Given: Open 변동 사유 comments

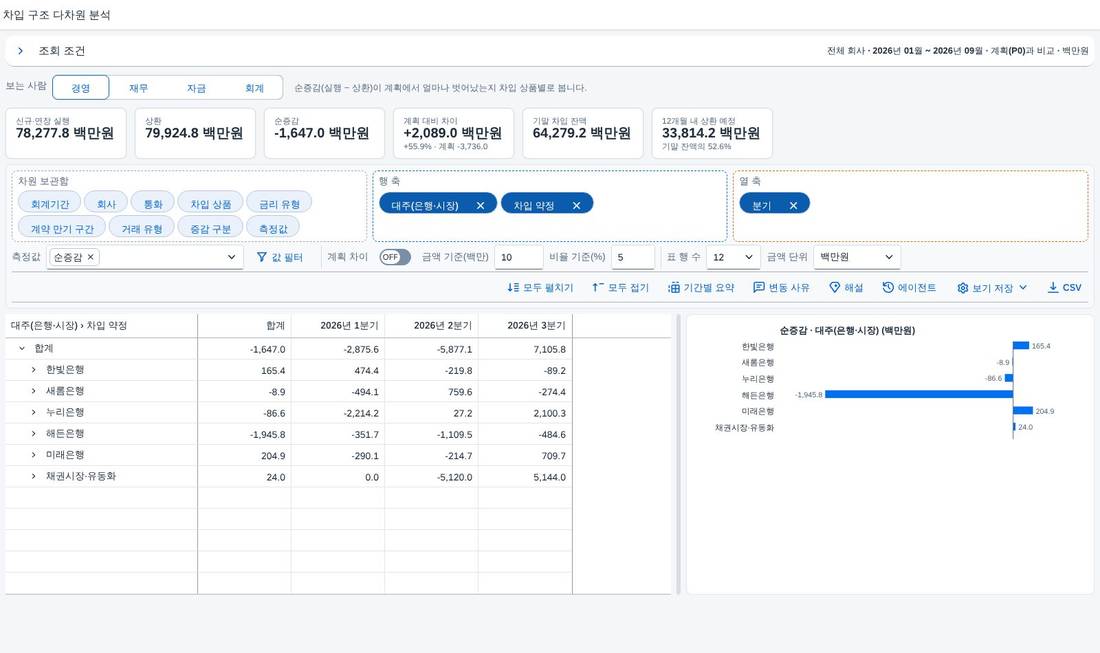Looking at the screenshot, I should 781,288.
